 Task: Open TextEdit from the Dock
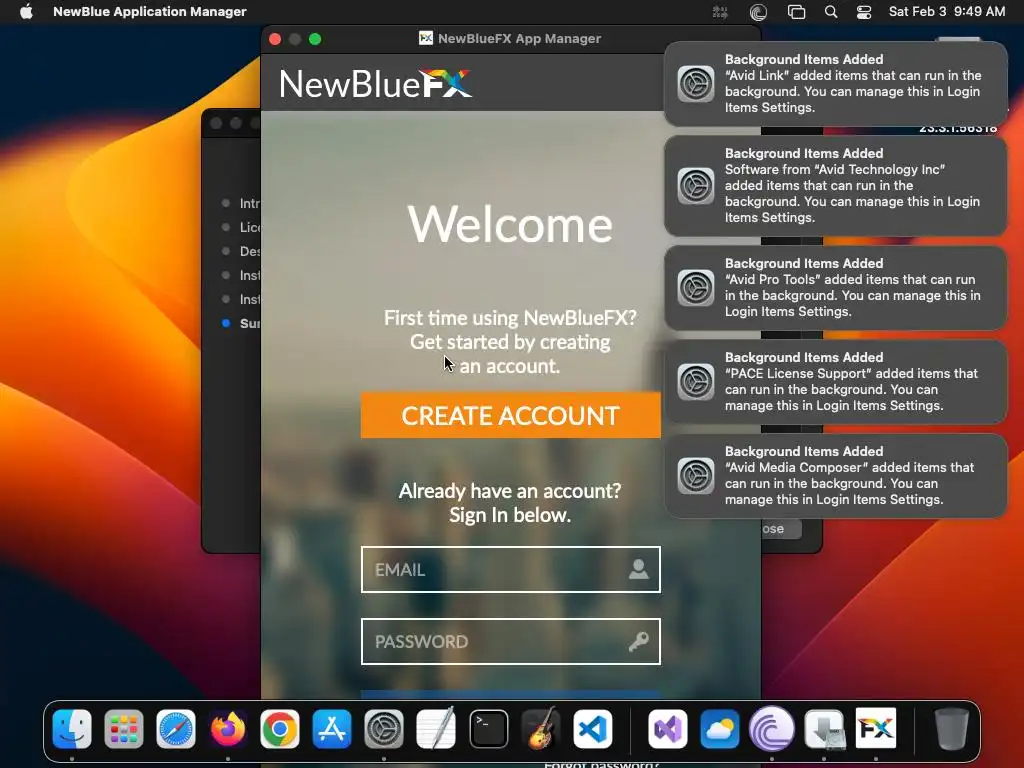pos(436,728)
